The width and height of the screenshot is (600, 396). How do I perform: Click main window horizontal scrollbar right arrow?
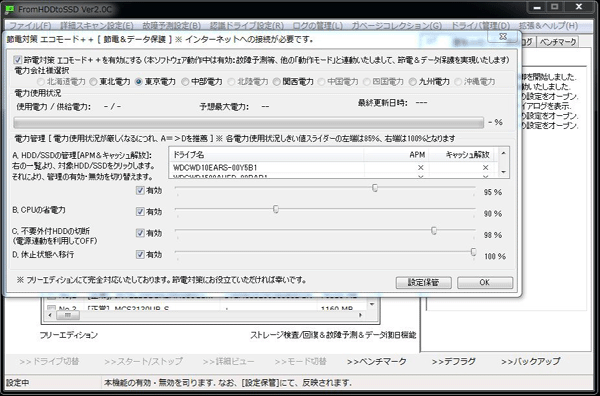click(x=360, y=315)
